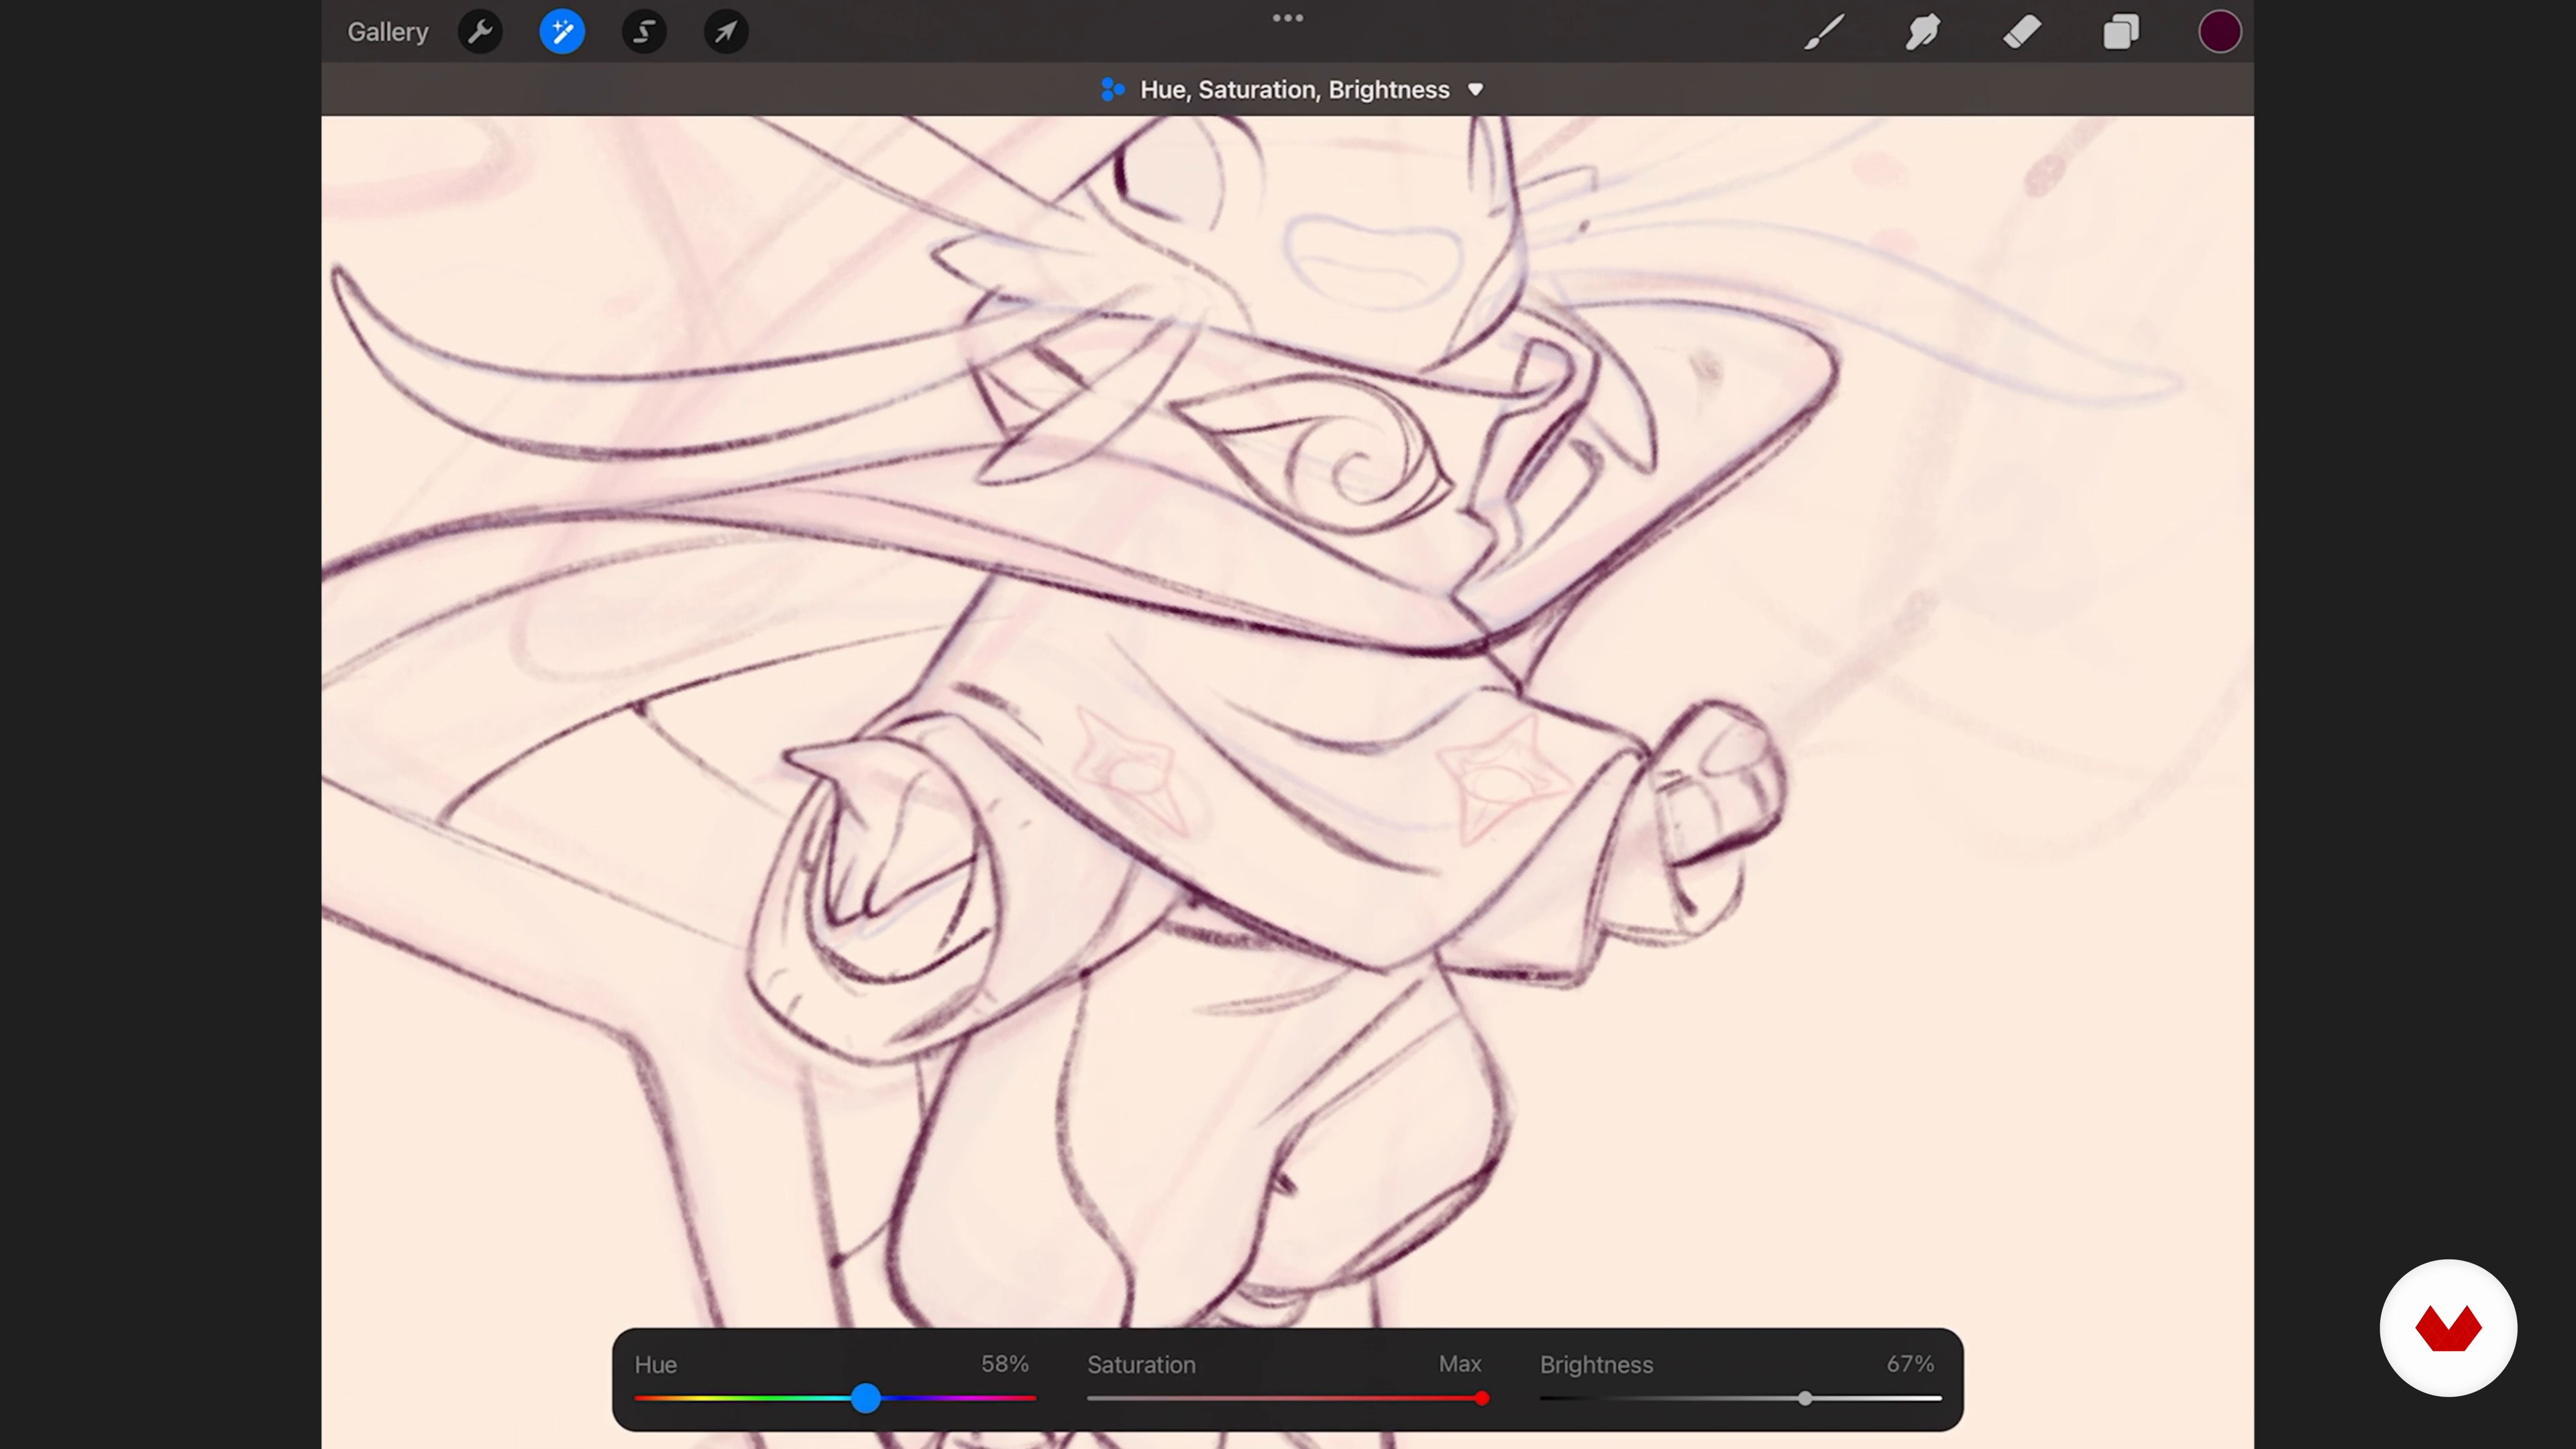Click the Brightness 67% value label
The width and height of the screenshot is (2576, 1449).
tap(1910, 1364)
